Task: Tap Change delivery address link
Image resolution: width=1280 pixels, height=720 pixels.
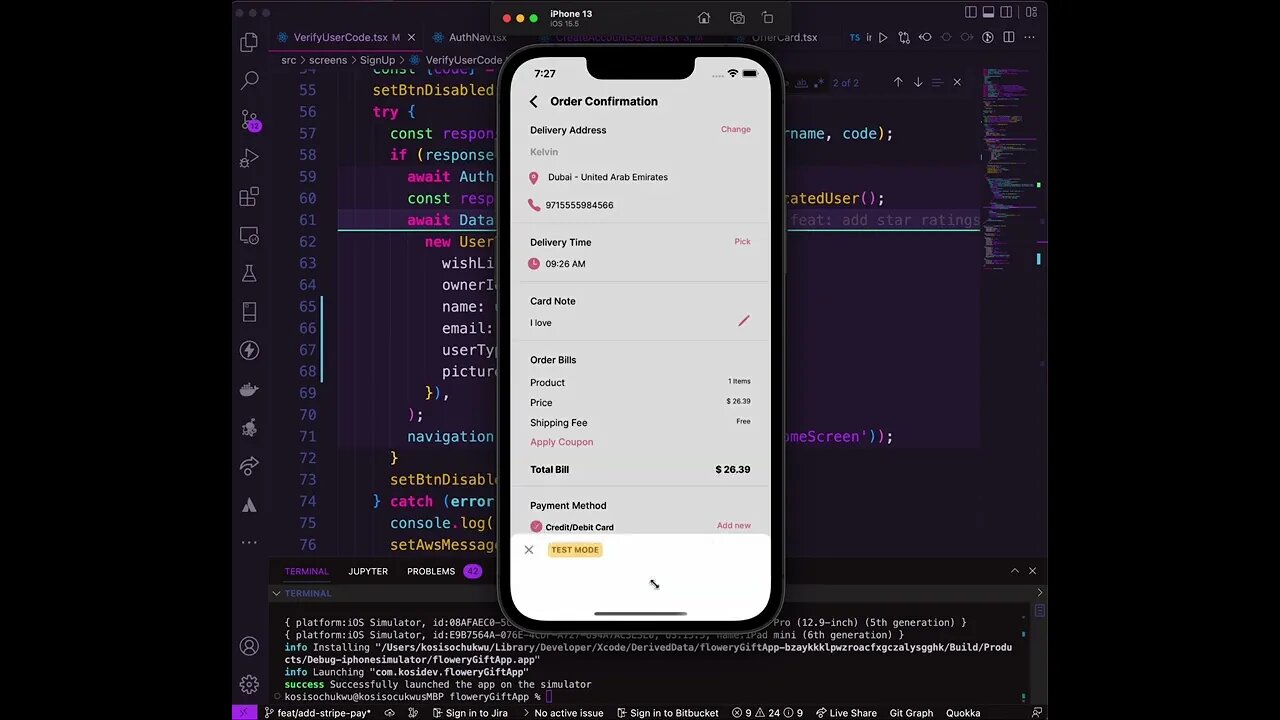Action: [736, 129]
